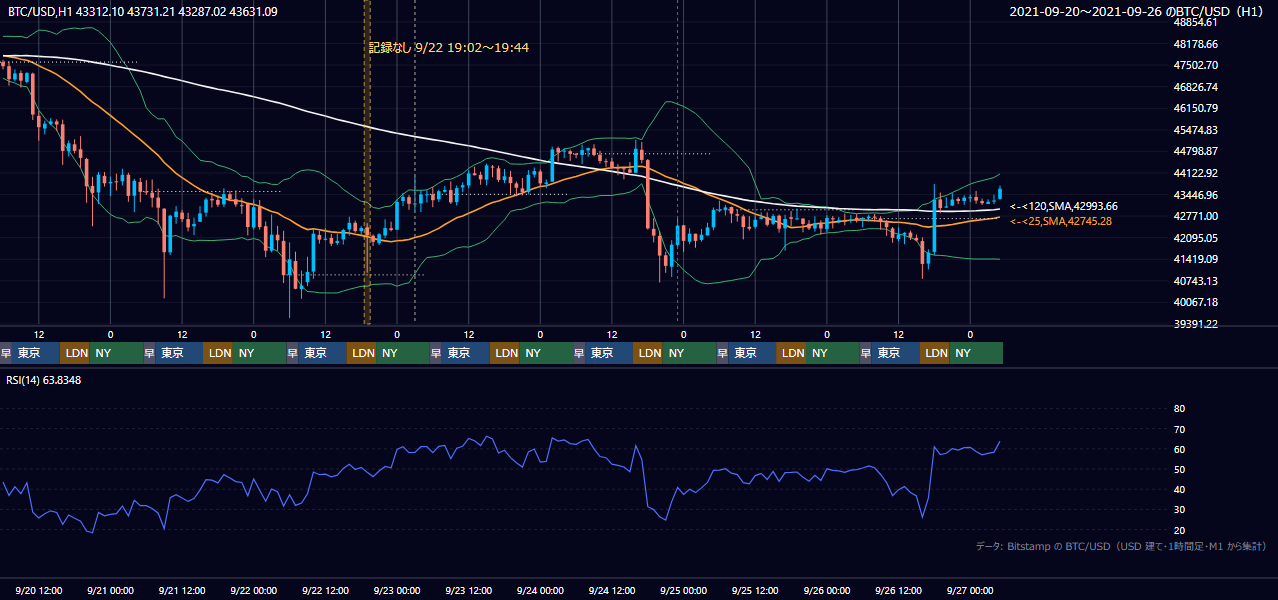Click RSI scale value 70
The image size is (1278, 600).
point(1179,429)
